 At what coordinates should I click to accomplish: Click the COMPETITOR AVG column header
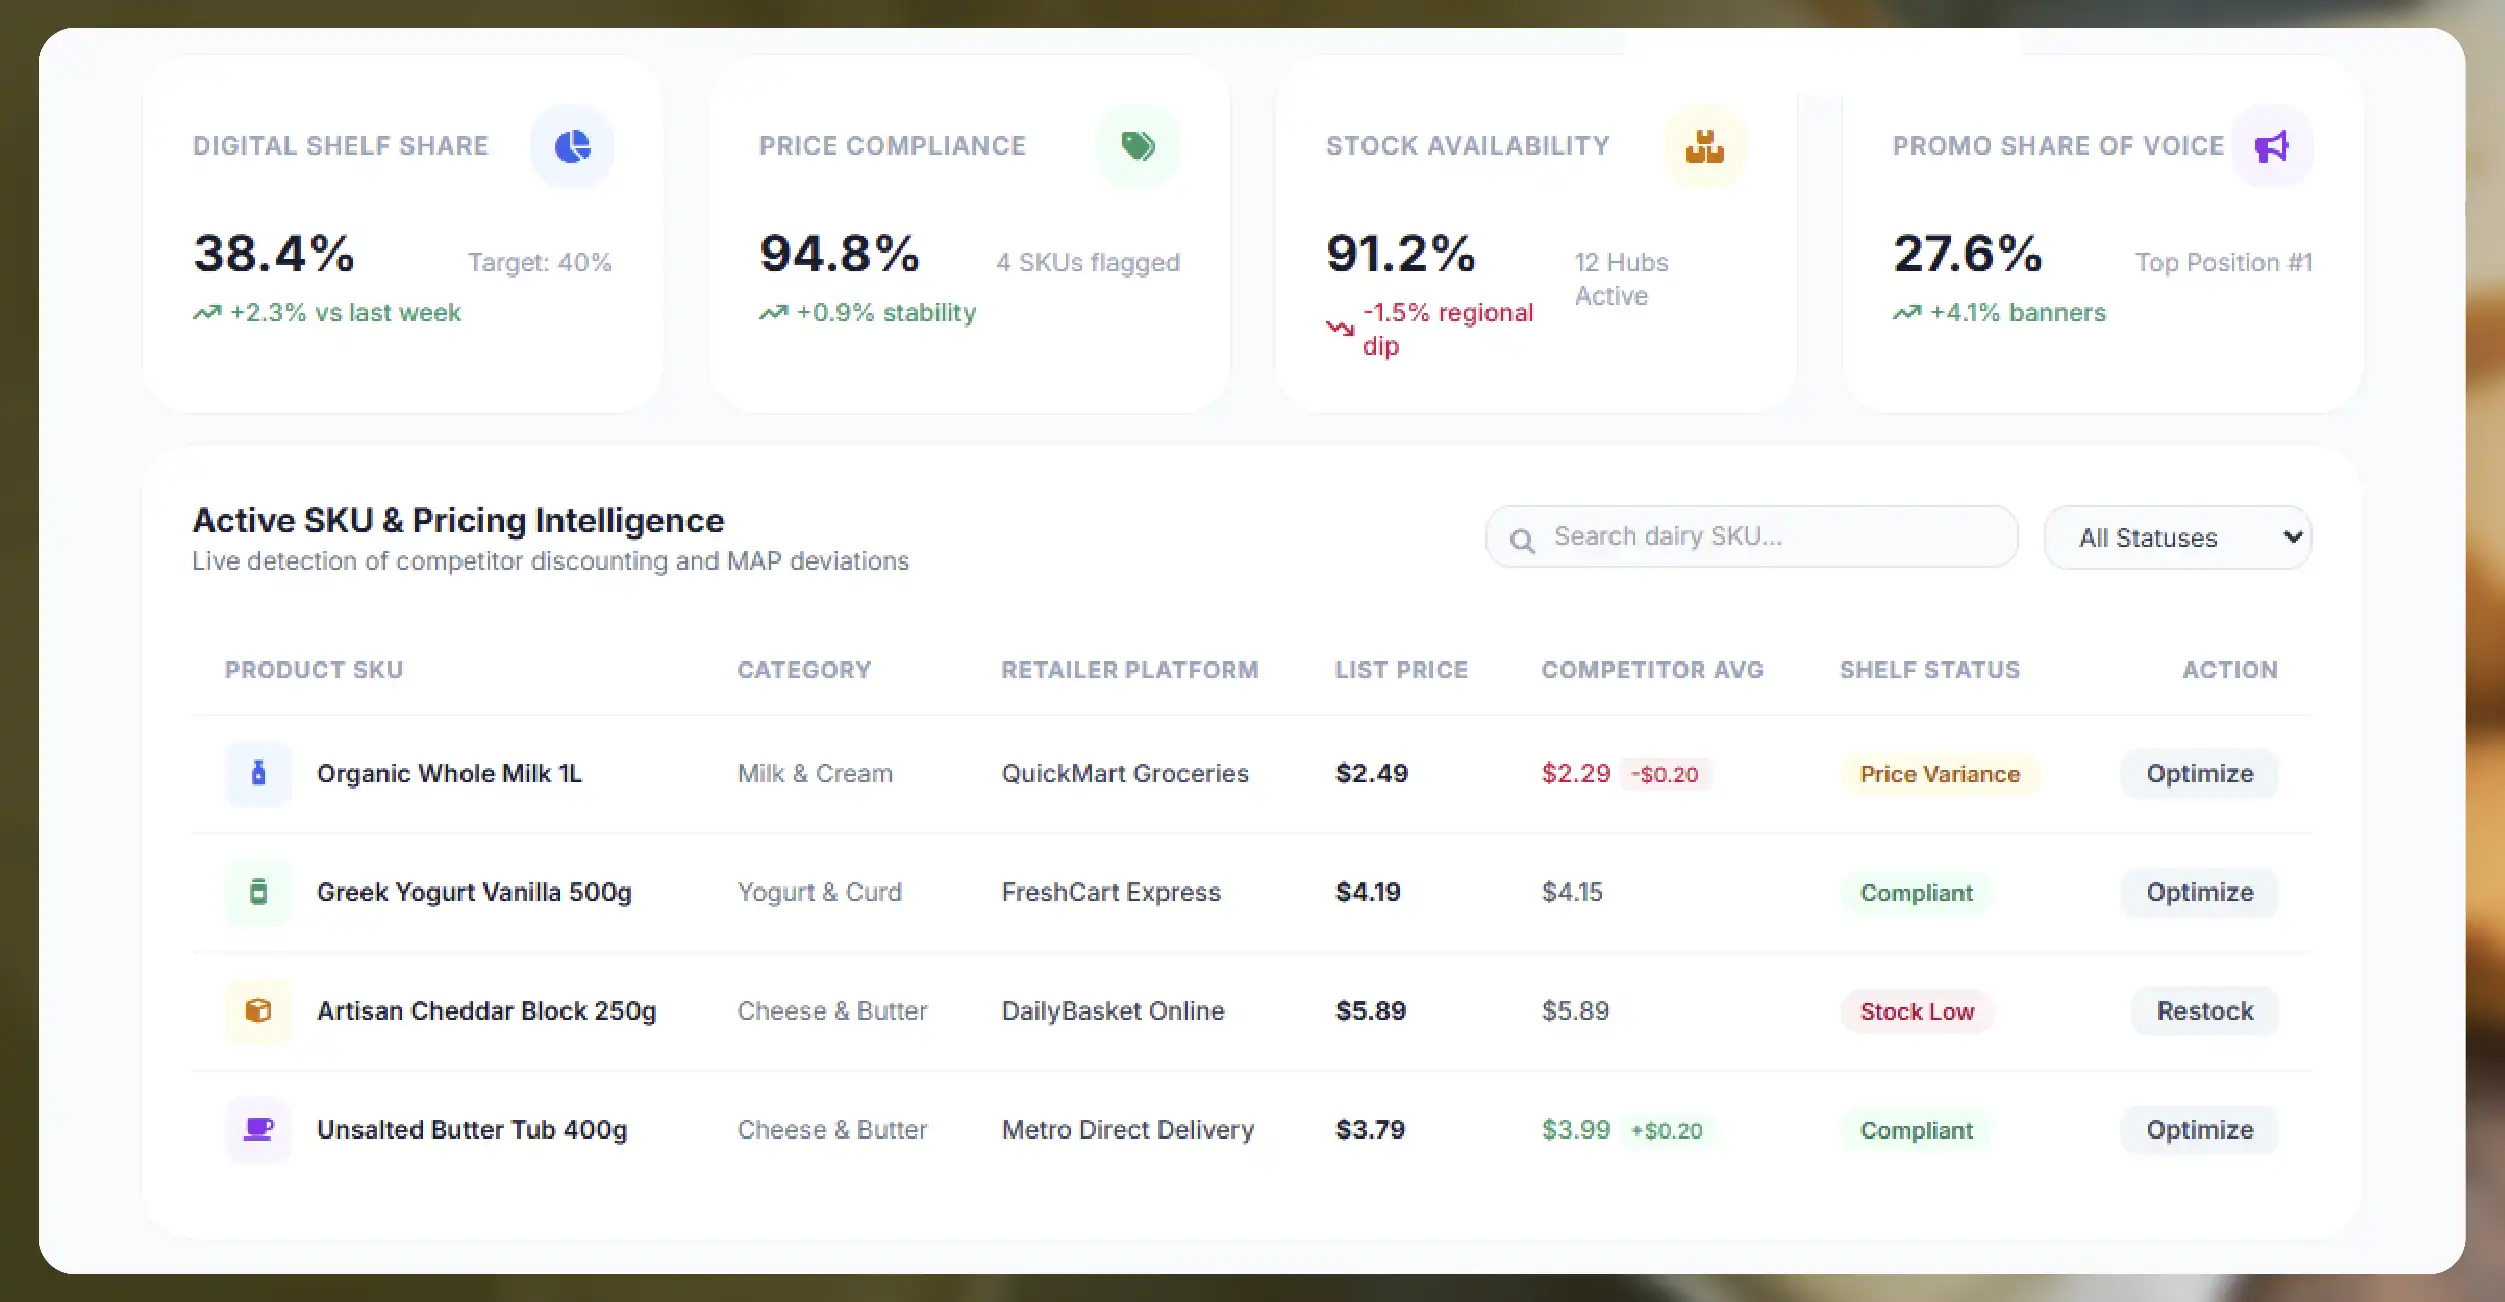pyautogui.click(x=1653, y=669)
